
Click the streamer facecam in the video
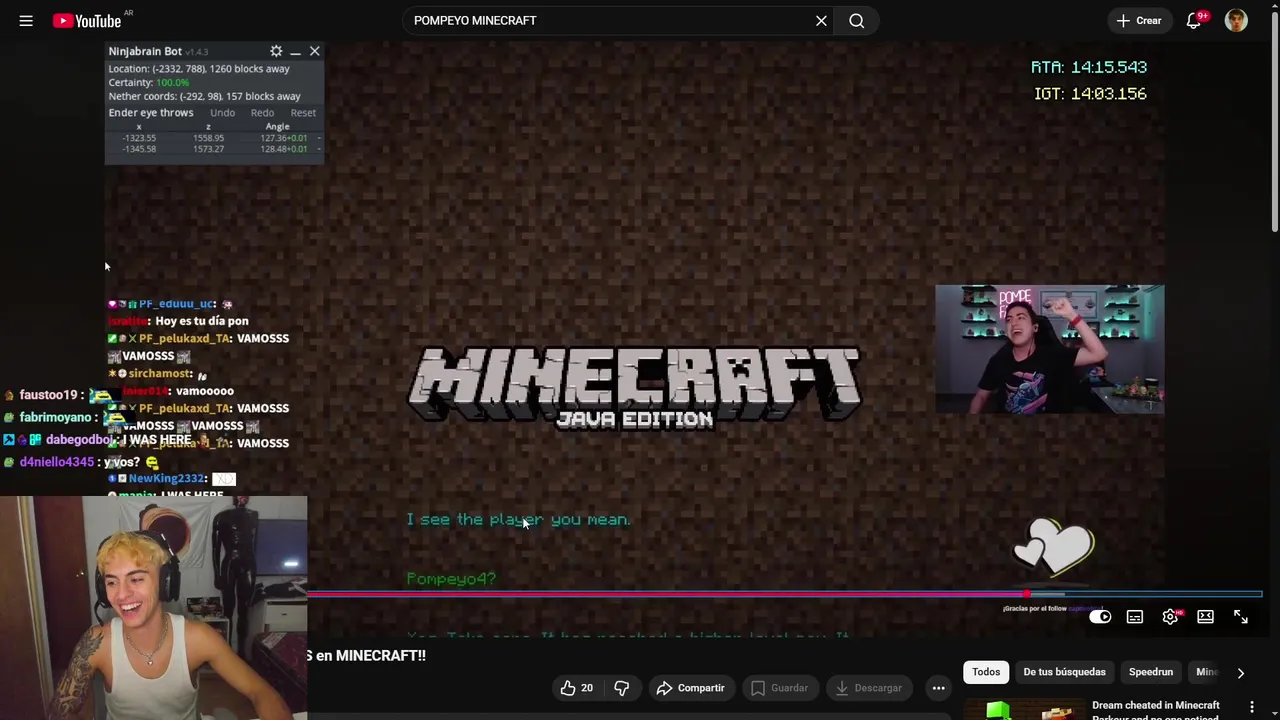[x=1049, y=349]
